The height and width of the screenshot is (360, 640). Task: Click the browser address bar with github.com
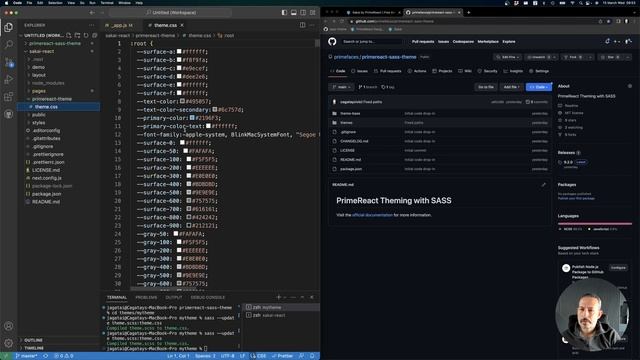click(473, 21)
